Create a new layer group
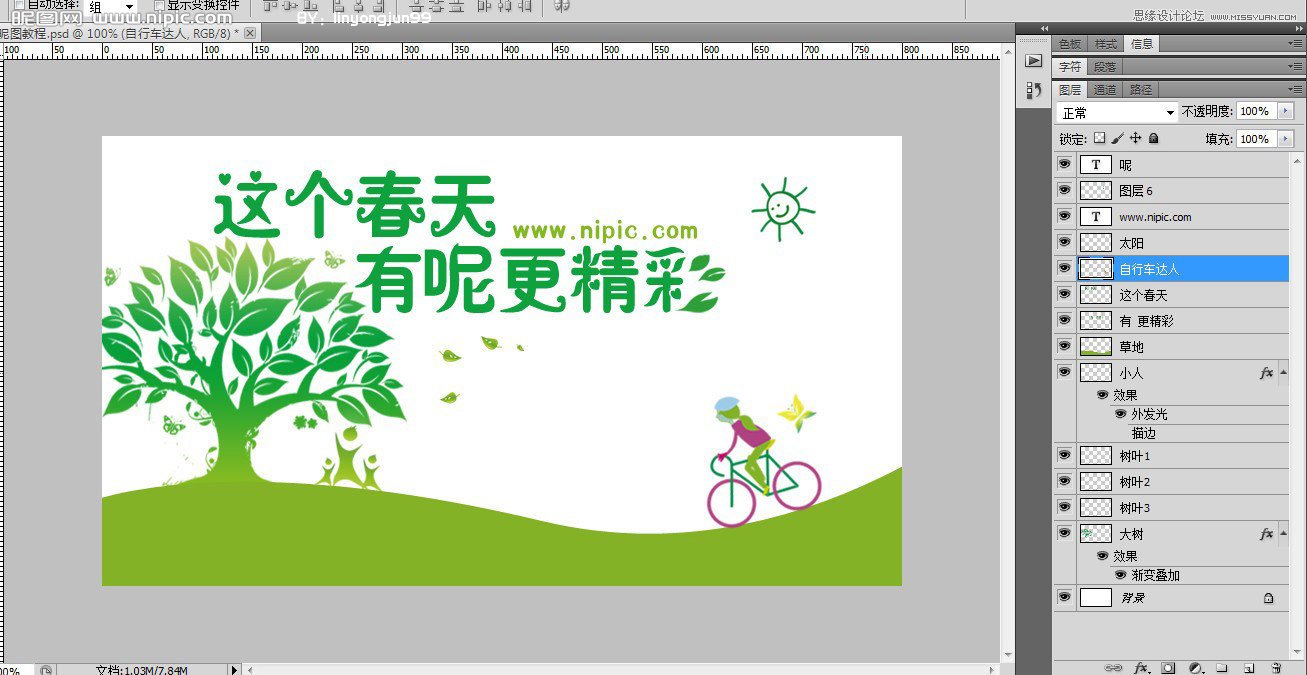1307x675 pixels. (1222, 667)
